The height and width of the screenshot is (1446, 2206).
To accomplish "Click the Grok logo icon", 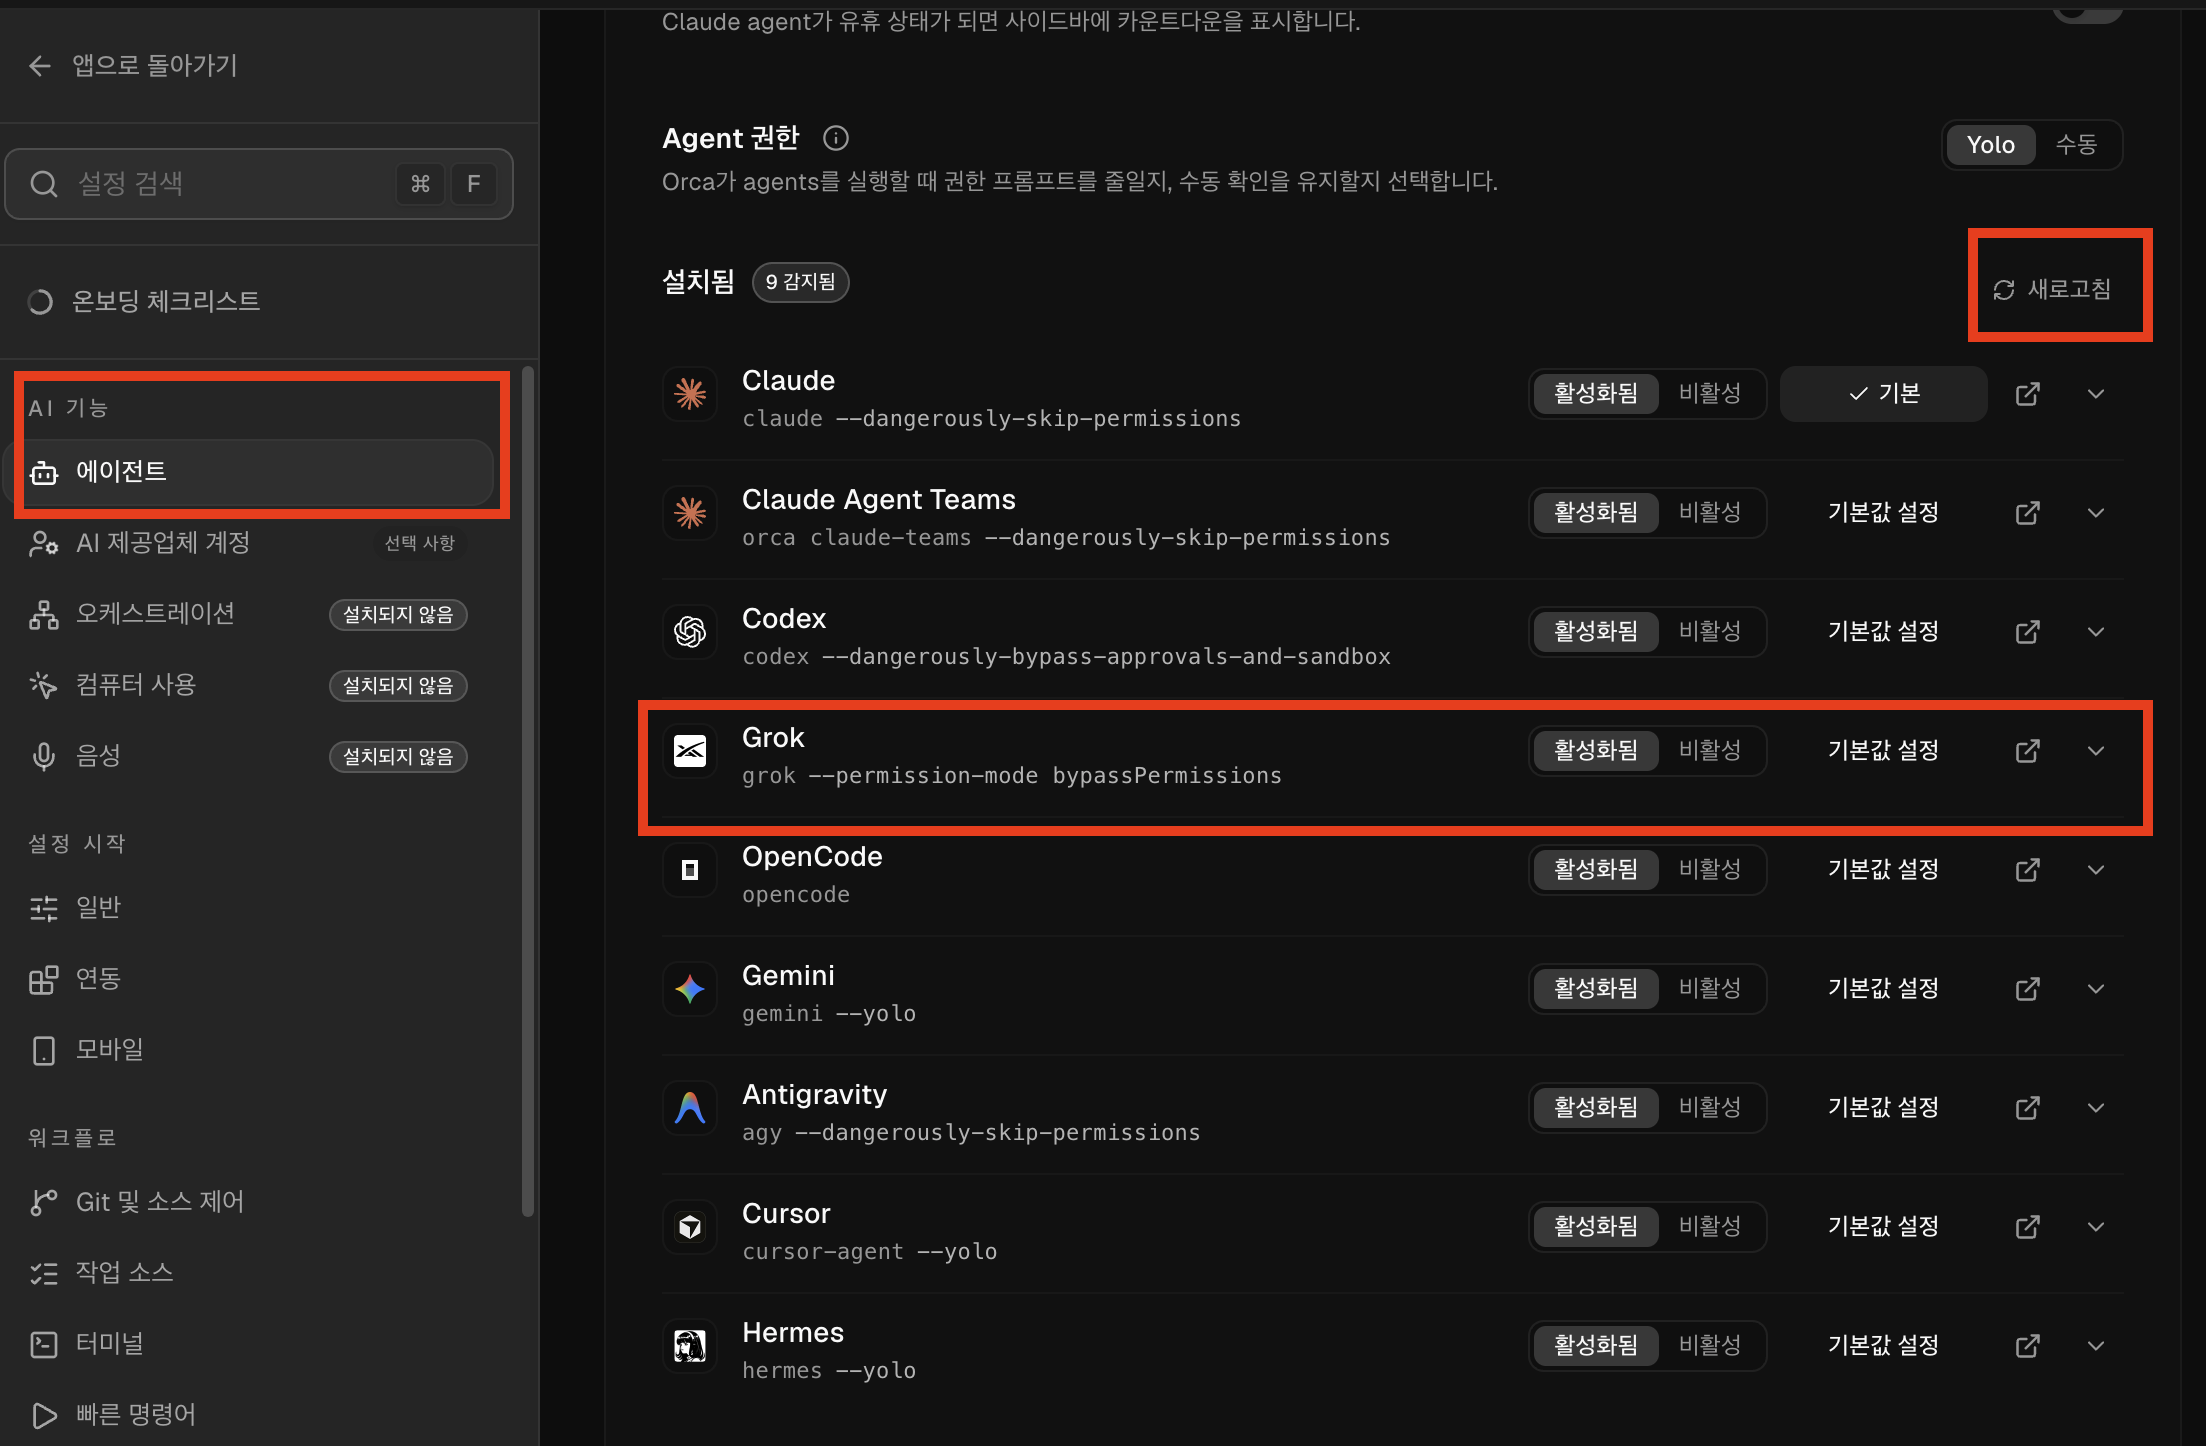I will pyautogui.click(x=690, y=751).
